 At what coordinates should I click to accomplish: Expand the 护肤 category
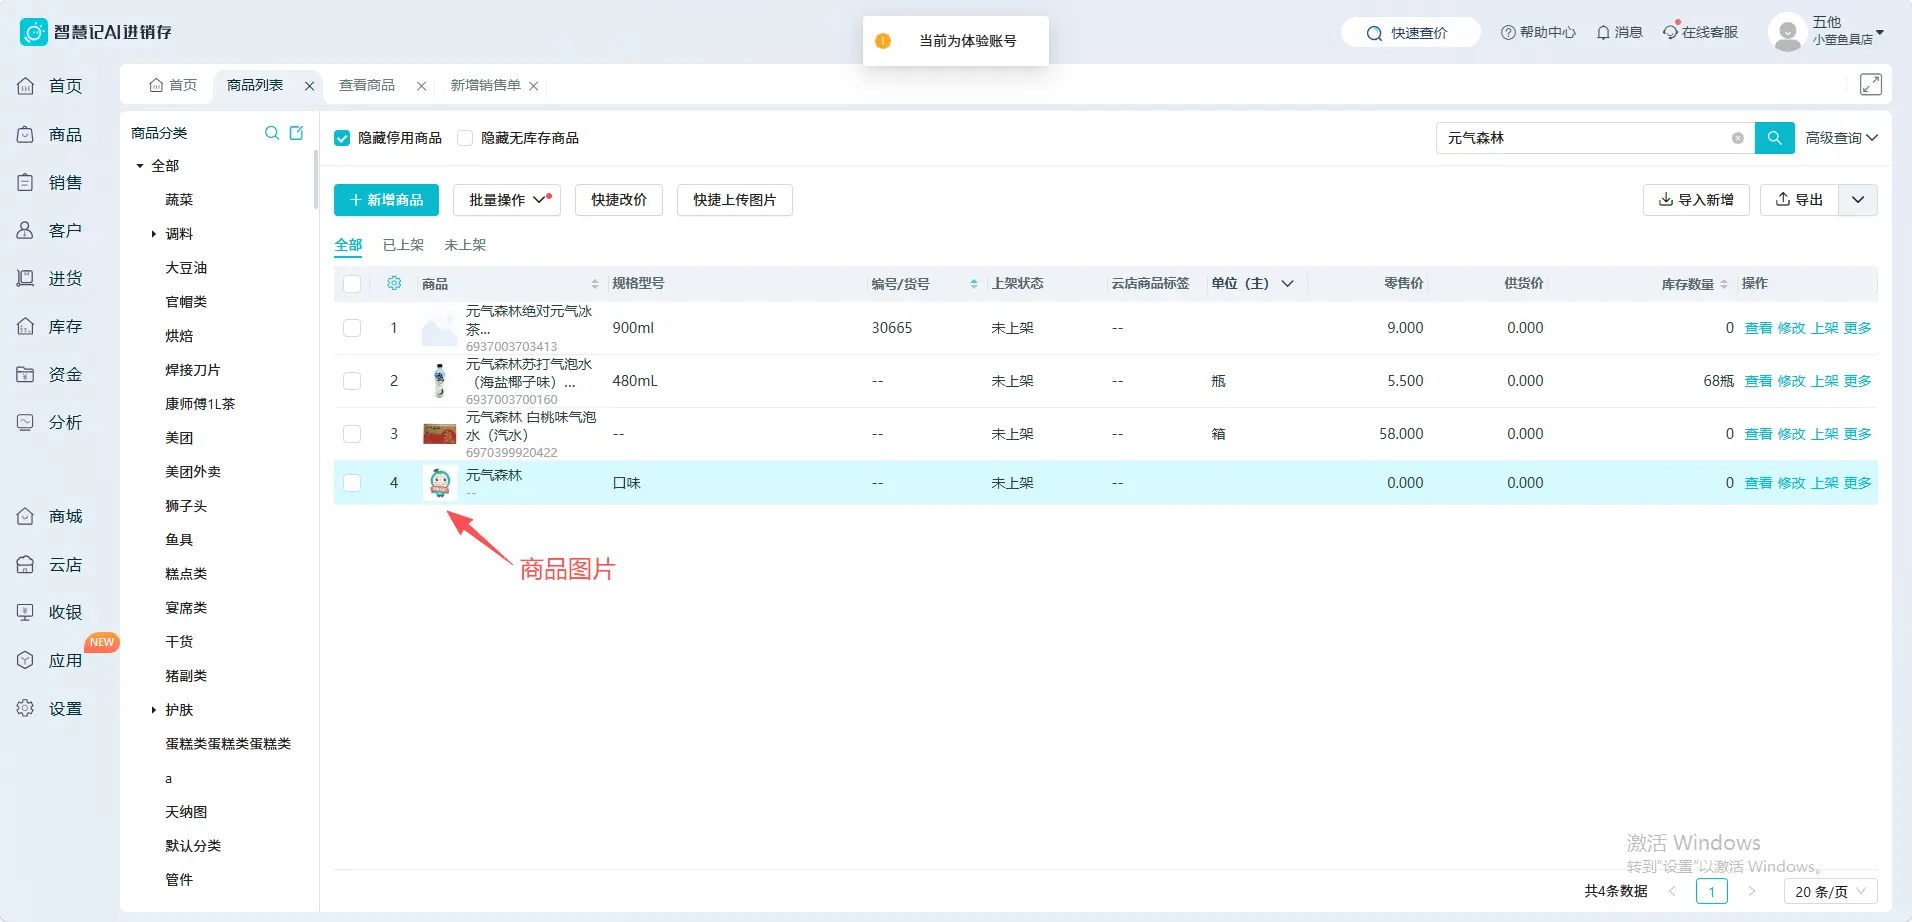click(153, 710)
